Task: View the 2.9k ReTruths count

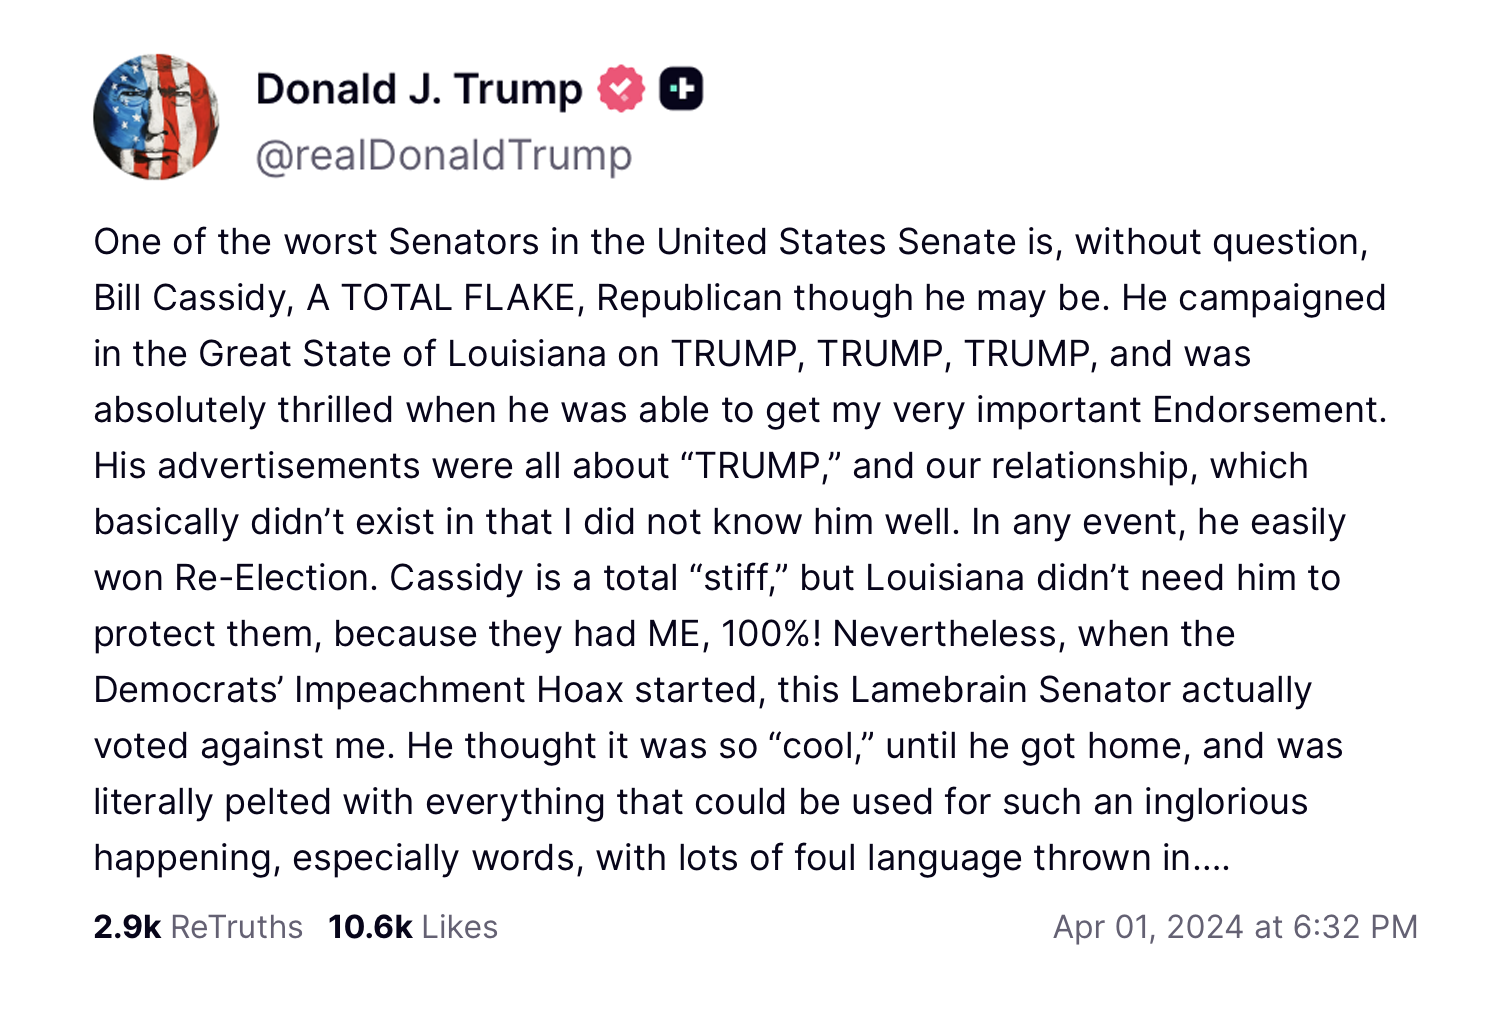Action: 127,927
